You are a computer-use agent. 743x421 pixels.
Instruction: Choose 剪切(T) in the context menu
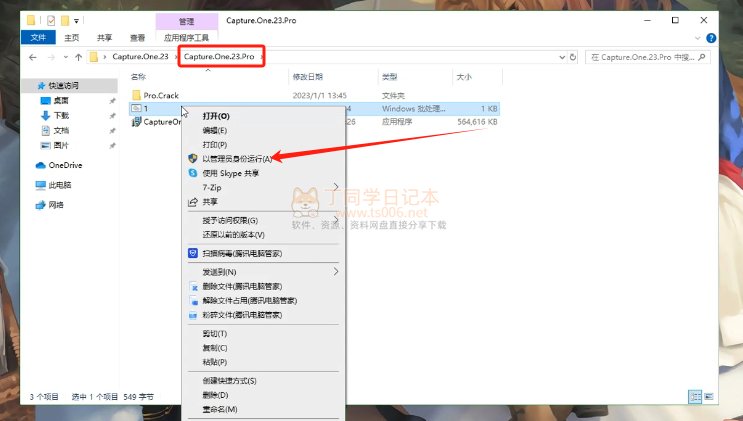(x=215, y=334)
